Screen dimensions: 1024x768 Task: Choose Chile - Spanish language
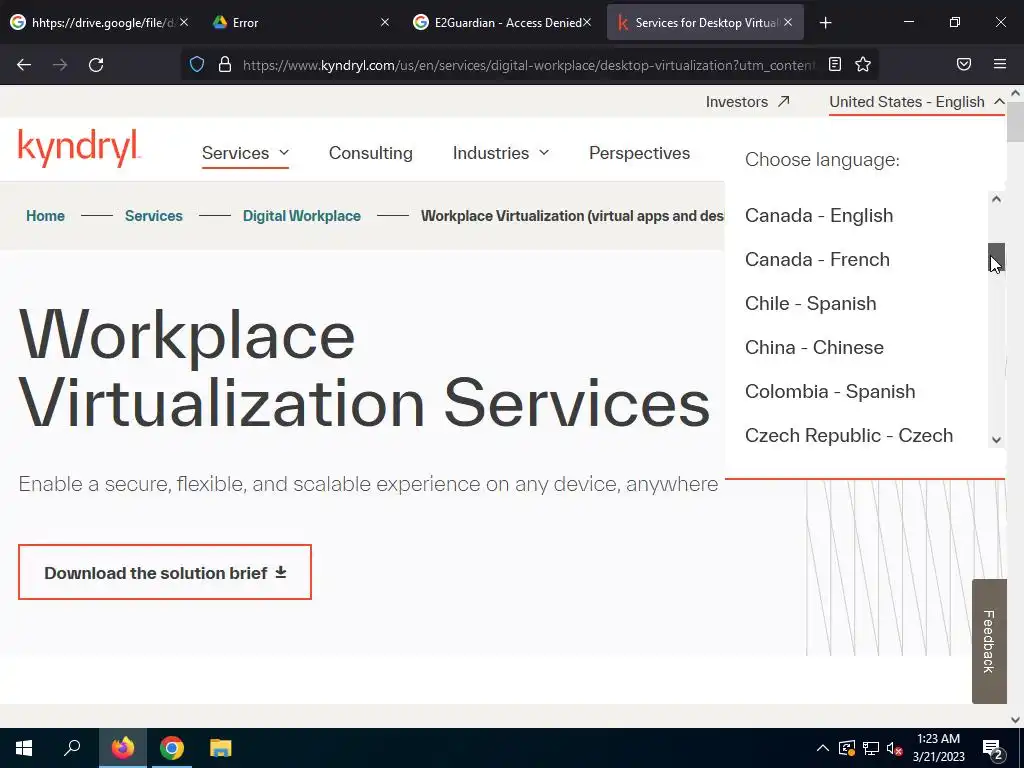click(810, 303)
